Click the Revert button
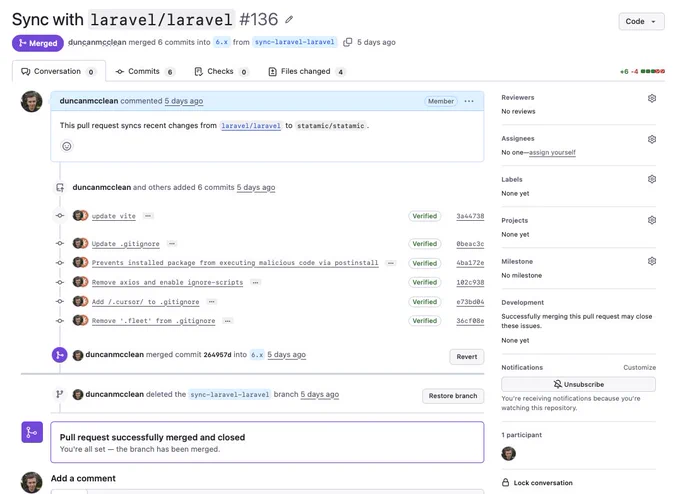This screenshot has height=494, width=680. pos(467,357)
